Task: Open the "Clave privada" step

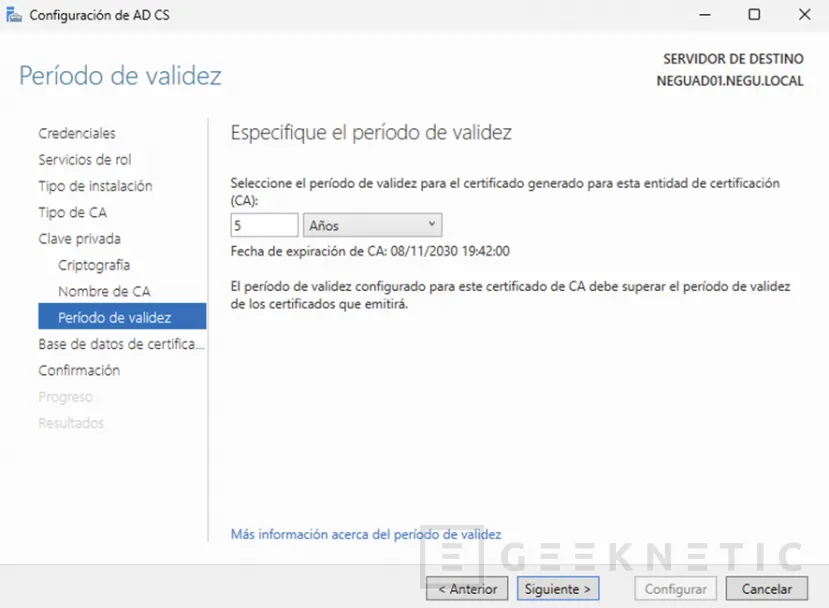Action: (x=79, y=238)
